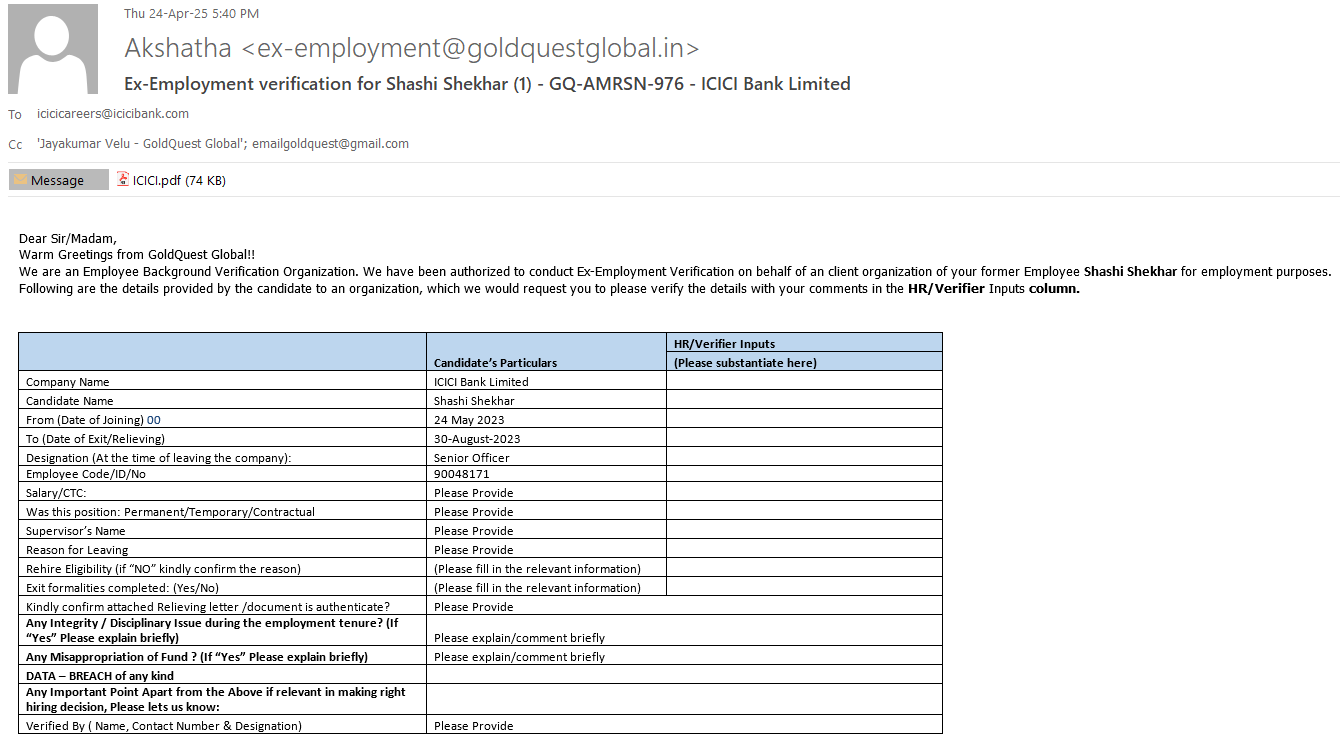Image resolution: width=1340 pixels, height=742 pixels.
Task: Switch to the Message view tab
Action: [58, 180]
